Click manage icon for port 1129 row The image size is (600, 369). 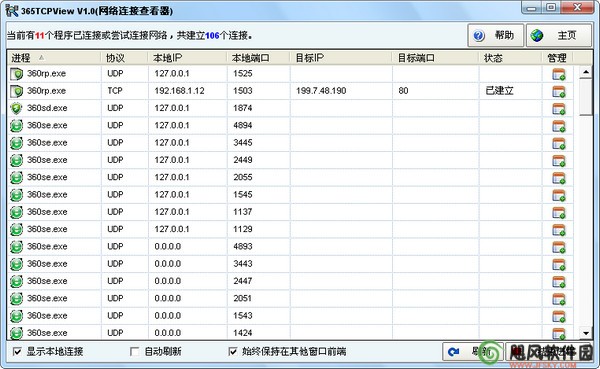[558, 230]
